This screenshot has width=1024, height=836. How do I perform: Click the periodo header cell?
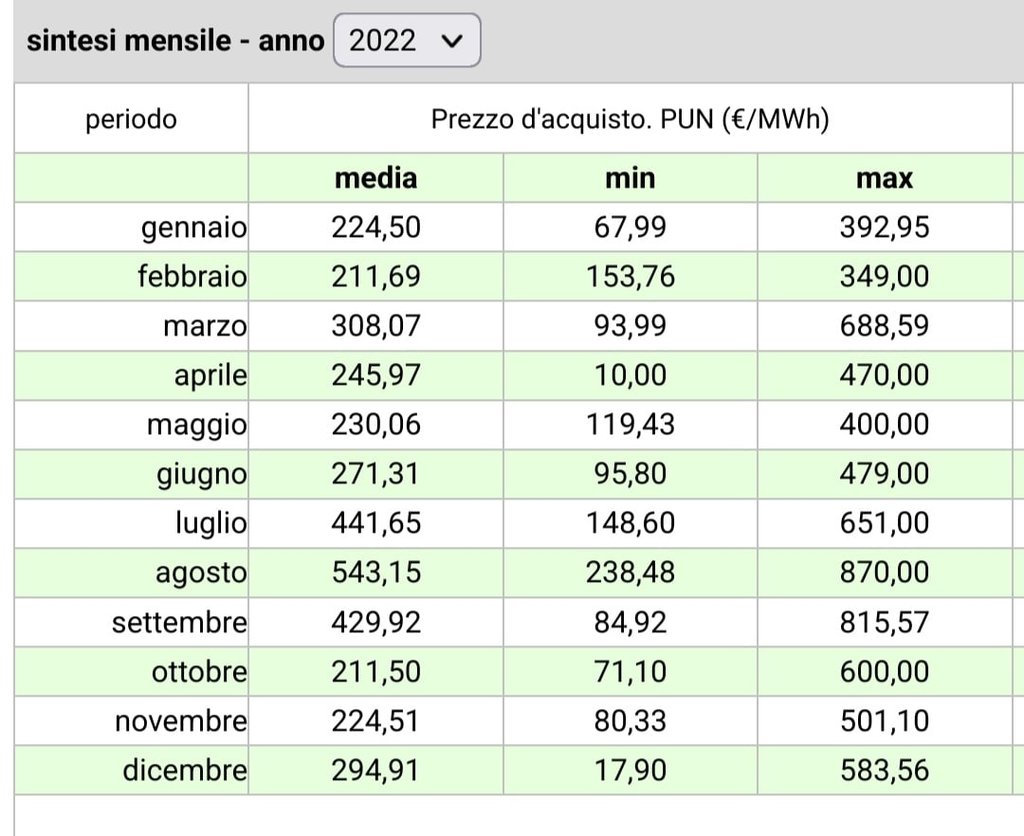131,119
